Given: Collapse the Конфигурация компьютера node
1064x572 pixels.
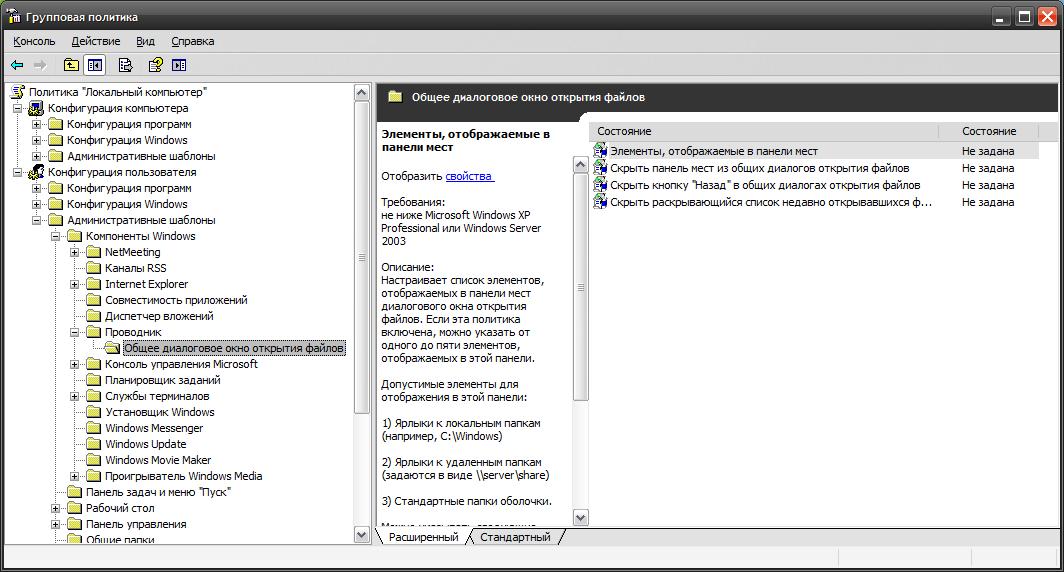Looking at the screenshot, I should [x=18, y=109].
